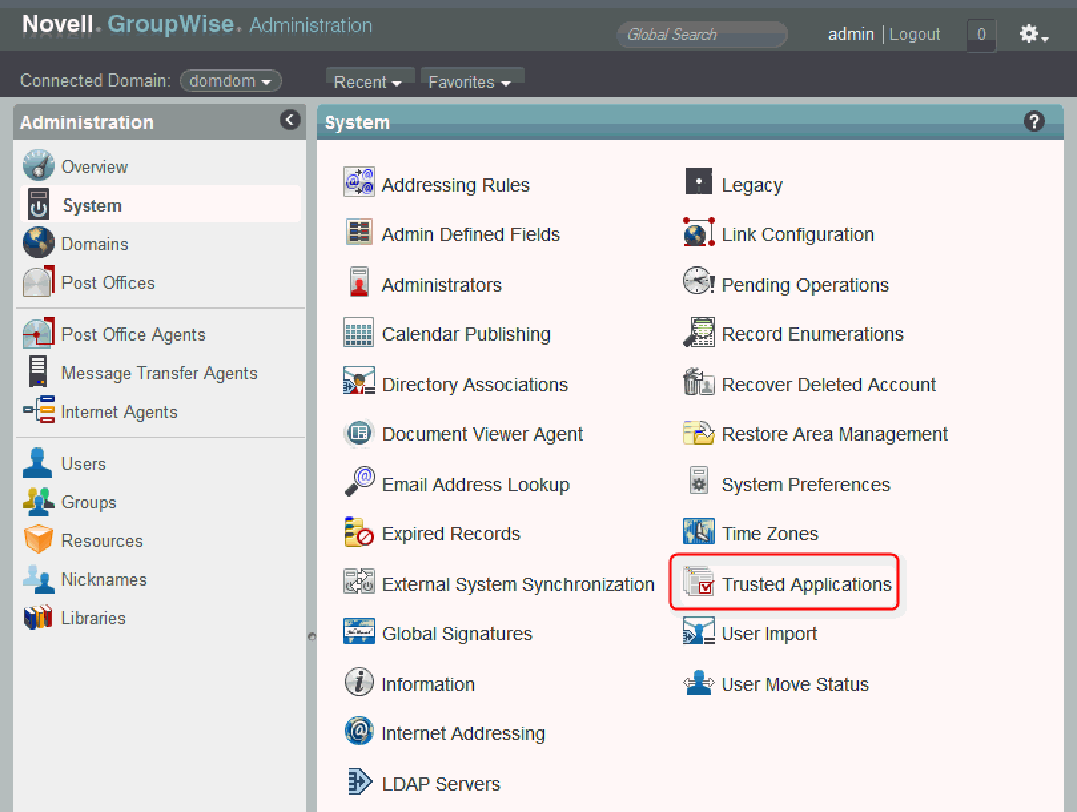Click the Global Signatures icon
The width and height of the screenshot is (1077, 812).
pyautogui.click(x=359, y=631)
